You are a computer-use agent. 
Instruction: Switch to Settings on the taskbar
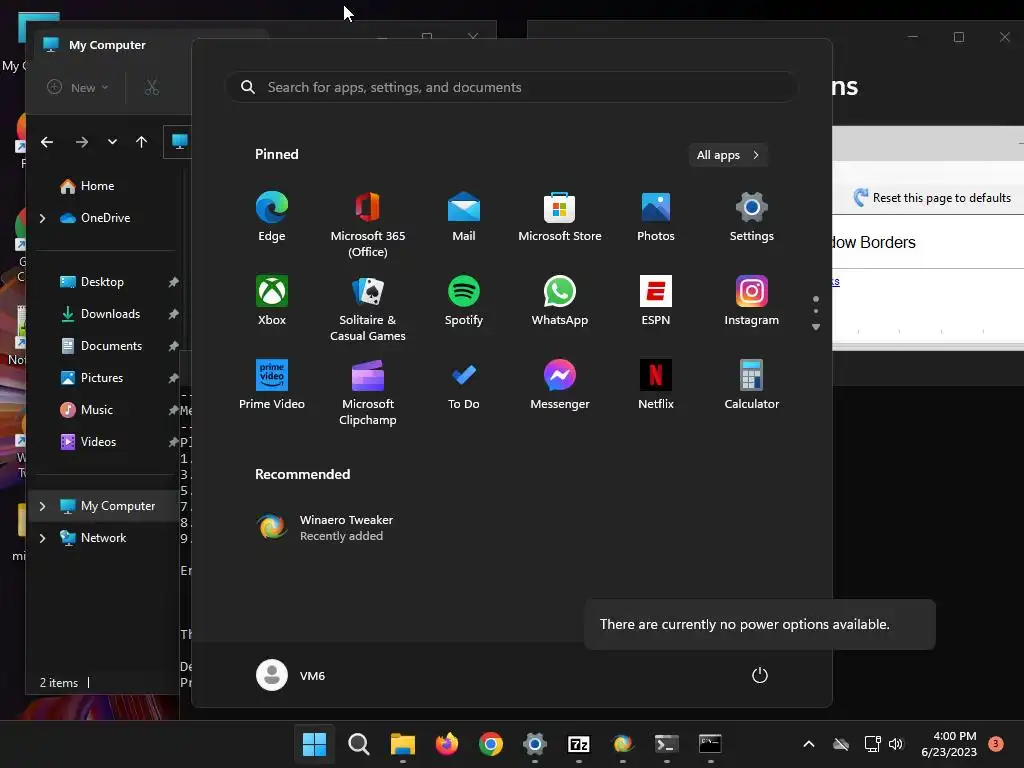[x=534, y=744]
